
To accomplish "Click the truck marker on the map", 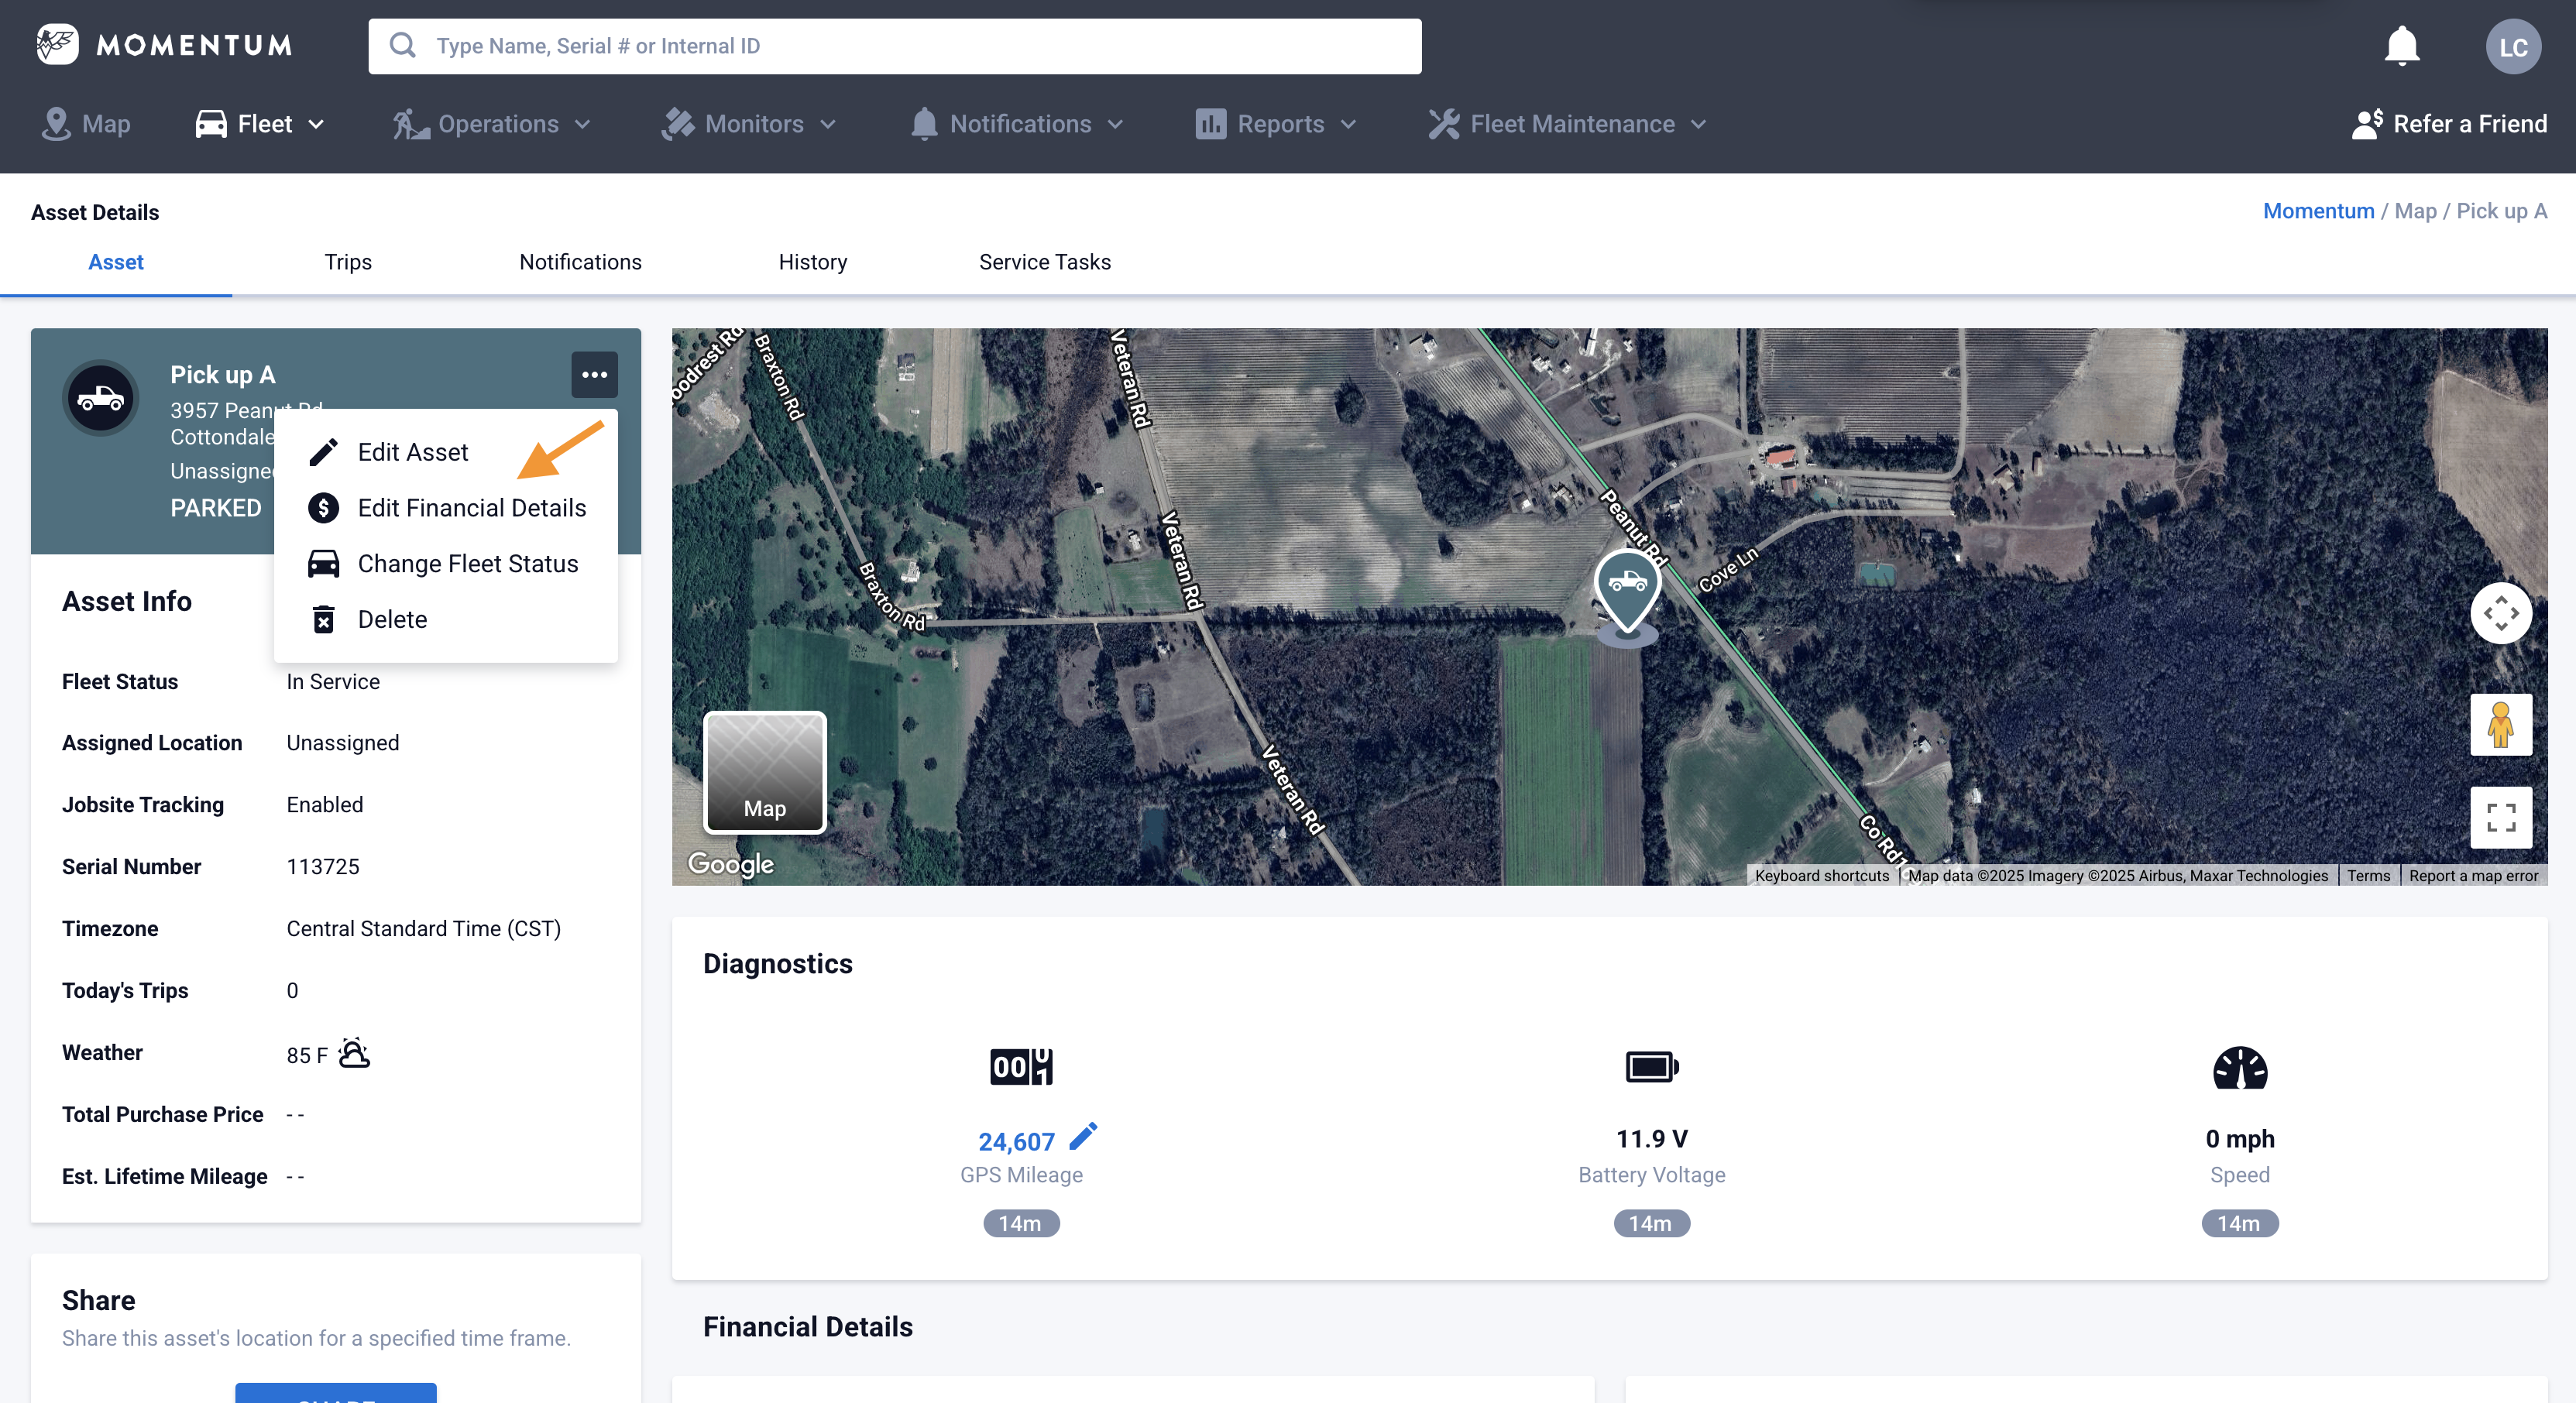I will coord(1627,586).
